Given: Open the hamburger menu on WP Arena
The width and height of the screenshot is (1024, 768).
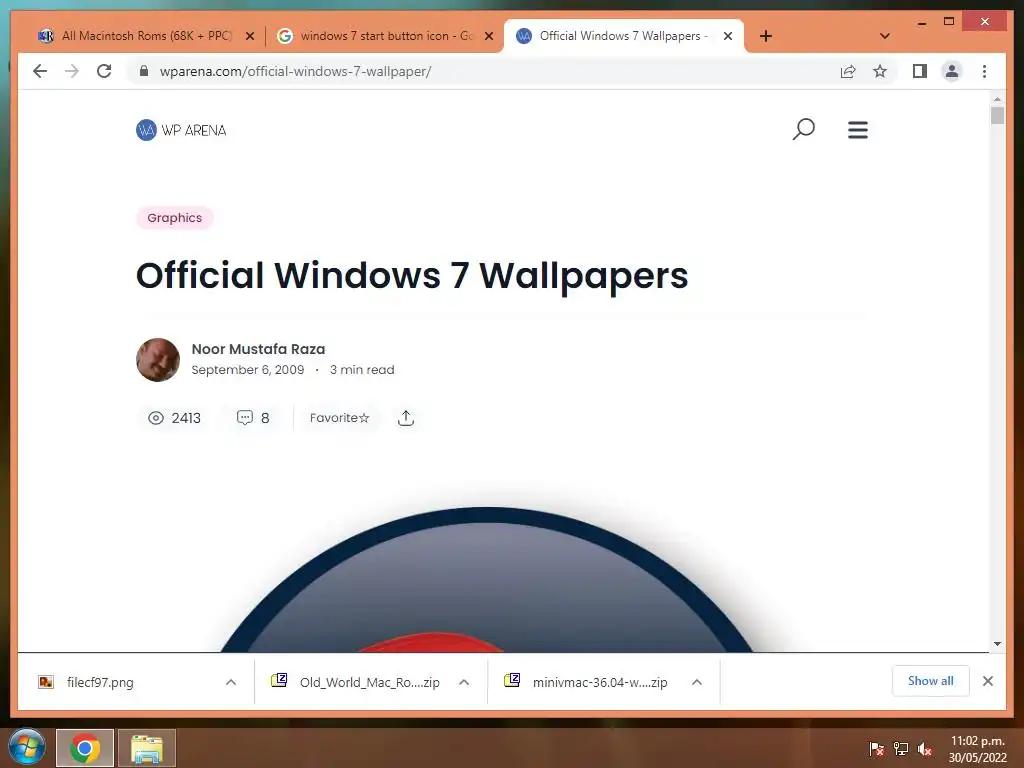Looking at the screenshot, I should tap(857, 129).
